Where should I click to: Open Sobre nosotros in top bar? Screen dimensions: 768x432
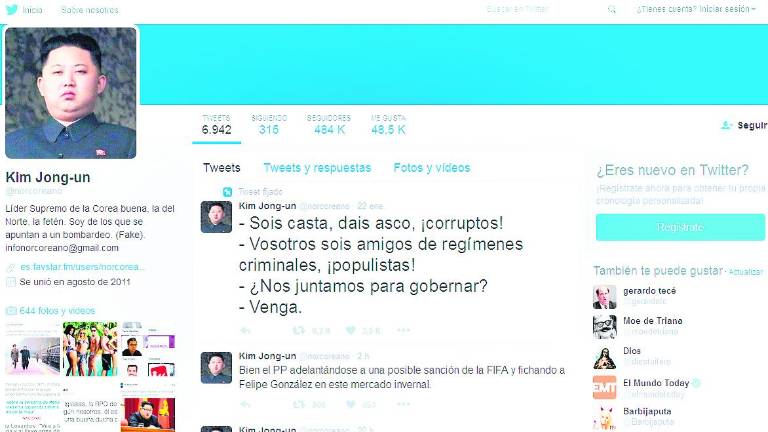[x=90, y=10]
